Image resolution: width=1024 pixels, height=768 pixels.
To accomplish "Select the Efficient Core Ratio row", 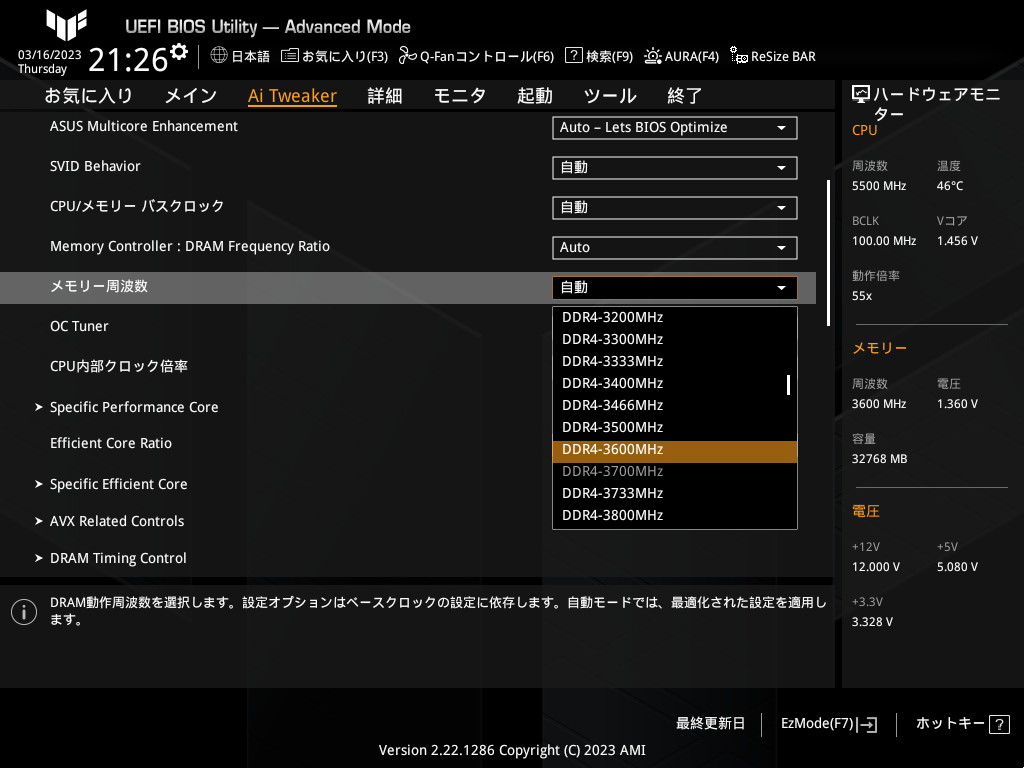I will [408, 443].
